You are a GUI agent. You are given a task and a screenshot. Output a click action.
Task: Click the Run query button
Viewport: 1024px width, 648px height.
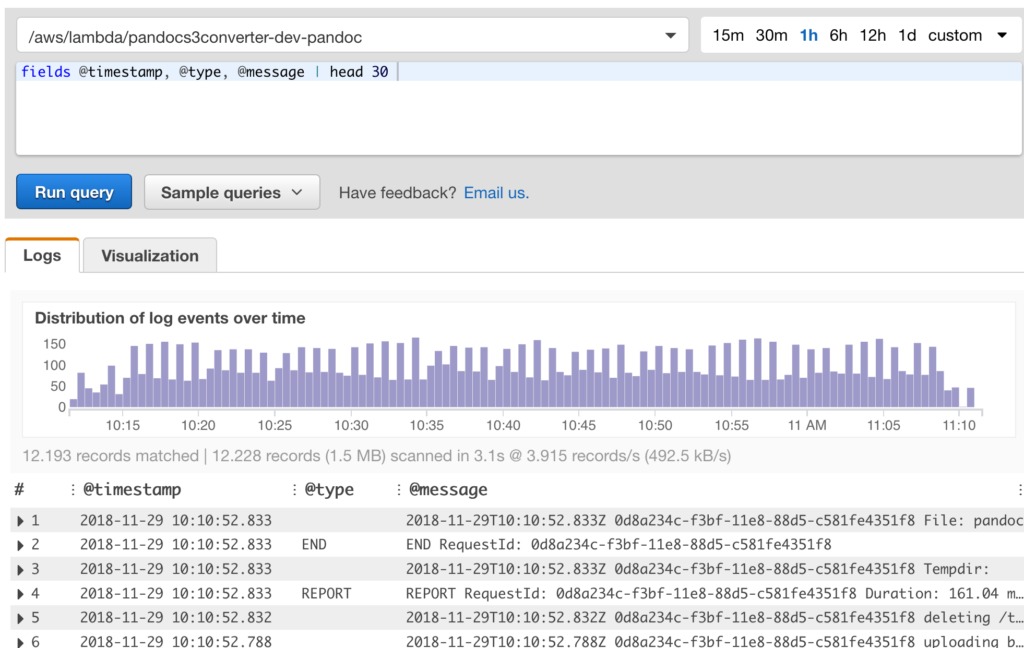pyautogui.click(x=74, y=192)
